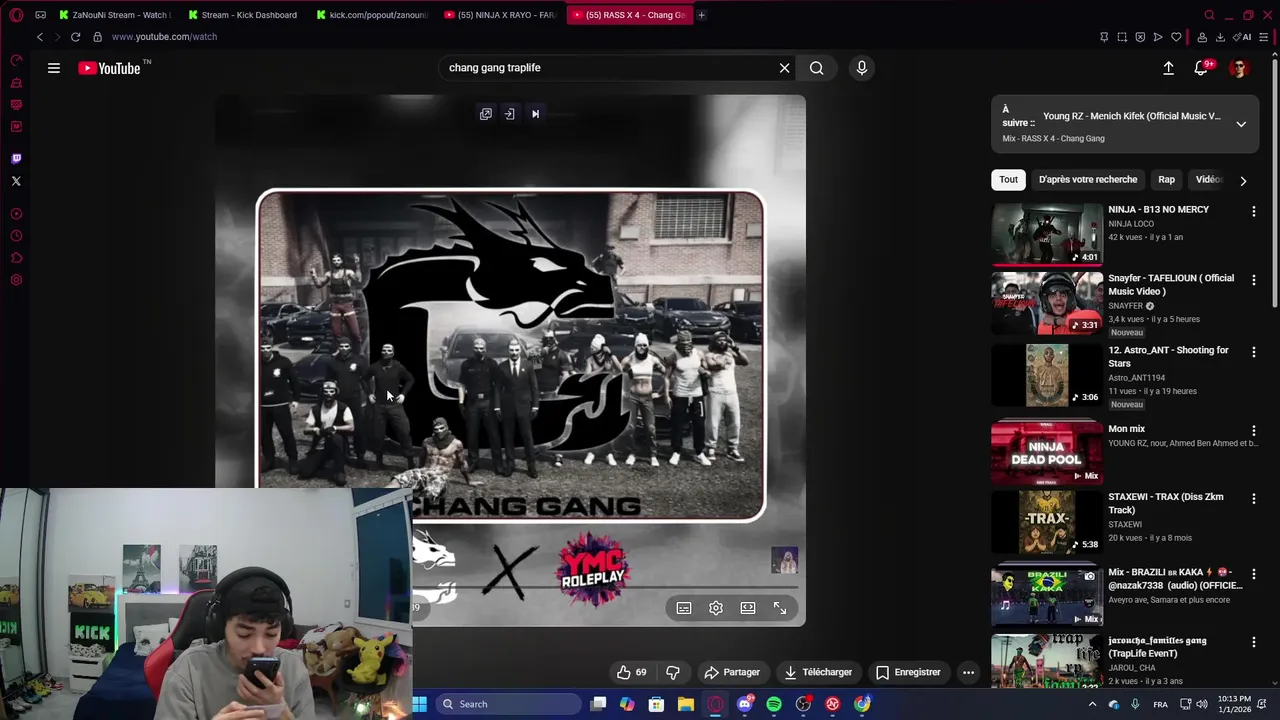Open File Explorer from taskbar
Image resolution: width=1280 pixels, height=720 pixels.
[x=686, y=704]
